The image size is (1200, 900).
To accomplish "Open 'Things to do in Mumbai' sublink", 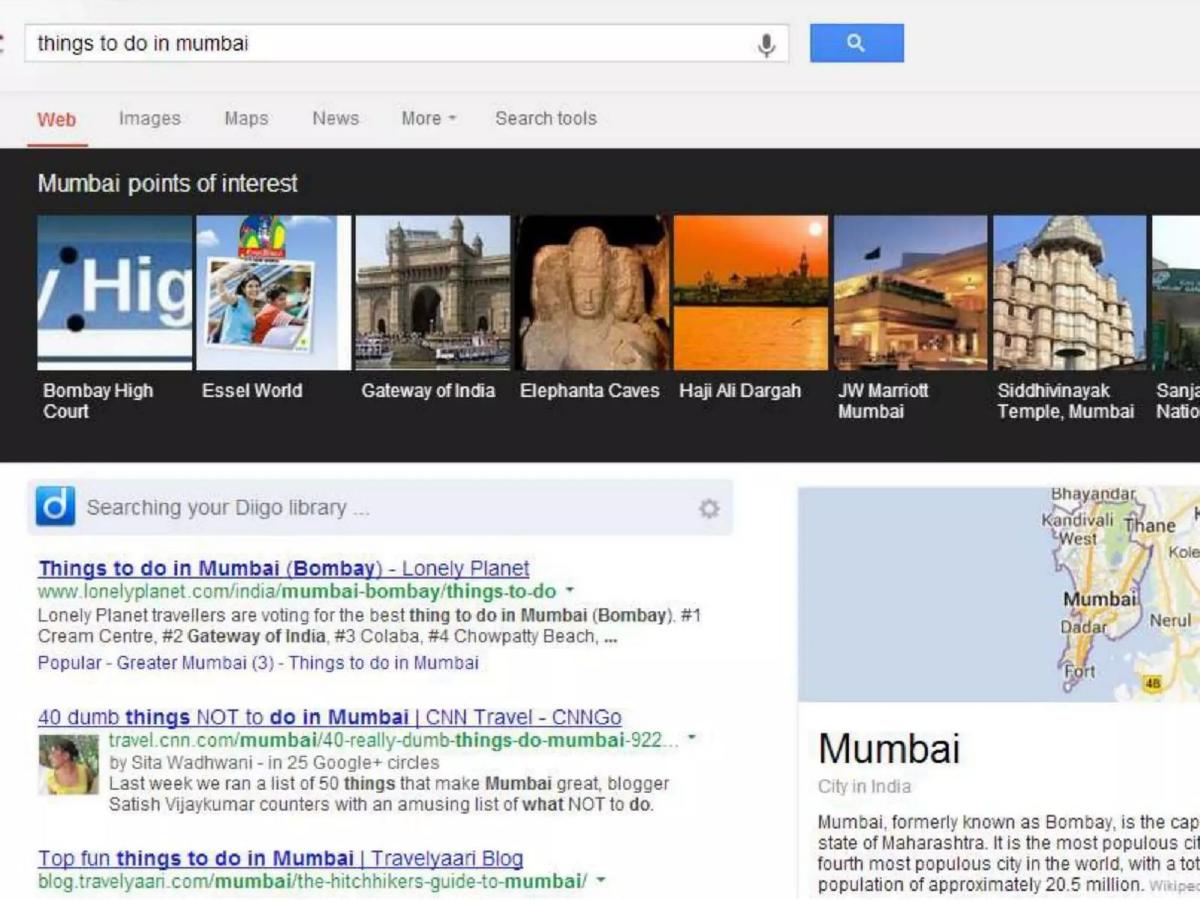I will (x=384, y=663).
